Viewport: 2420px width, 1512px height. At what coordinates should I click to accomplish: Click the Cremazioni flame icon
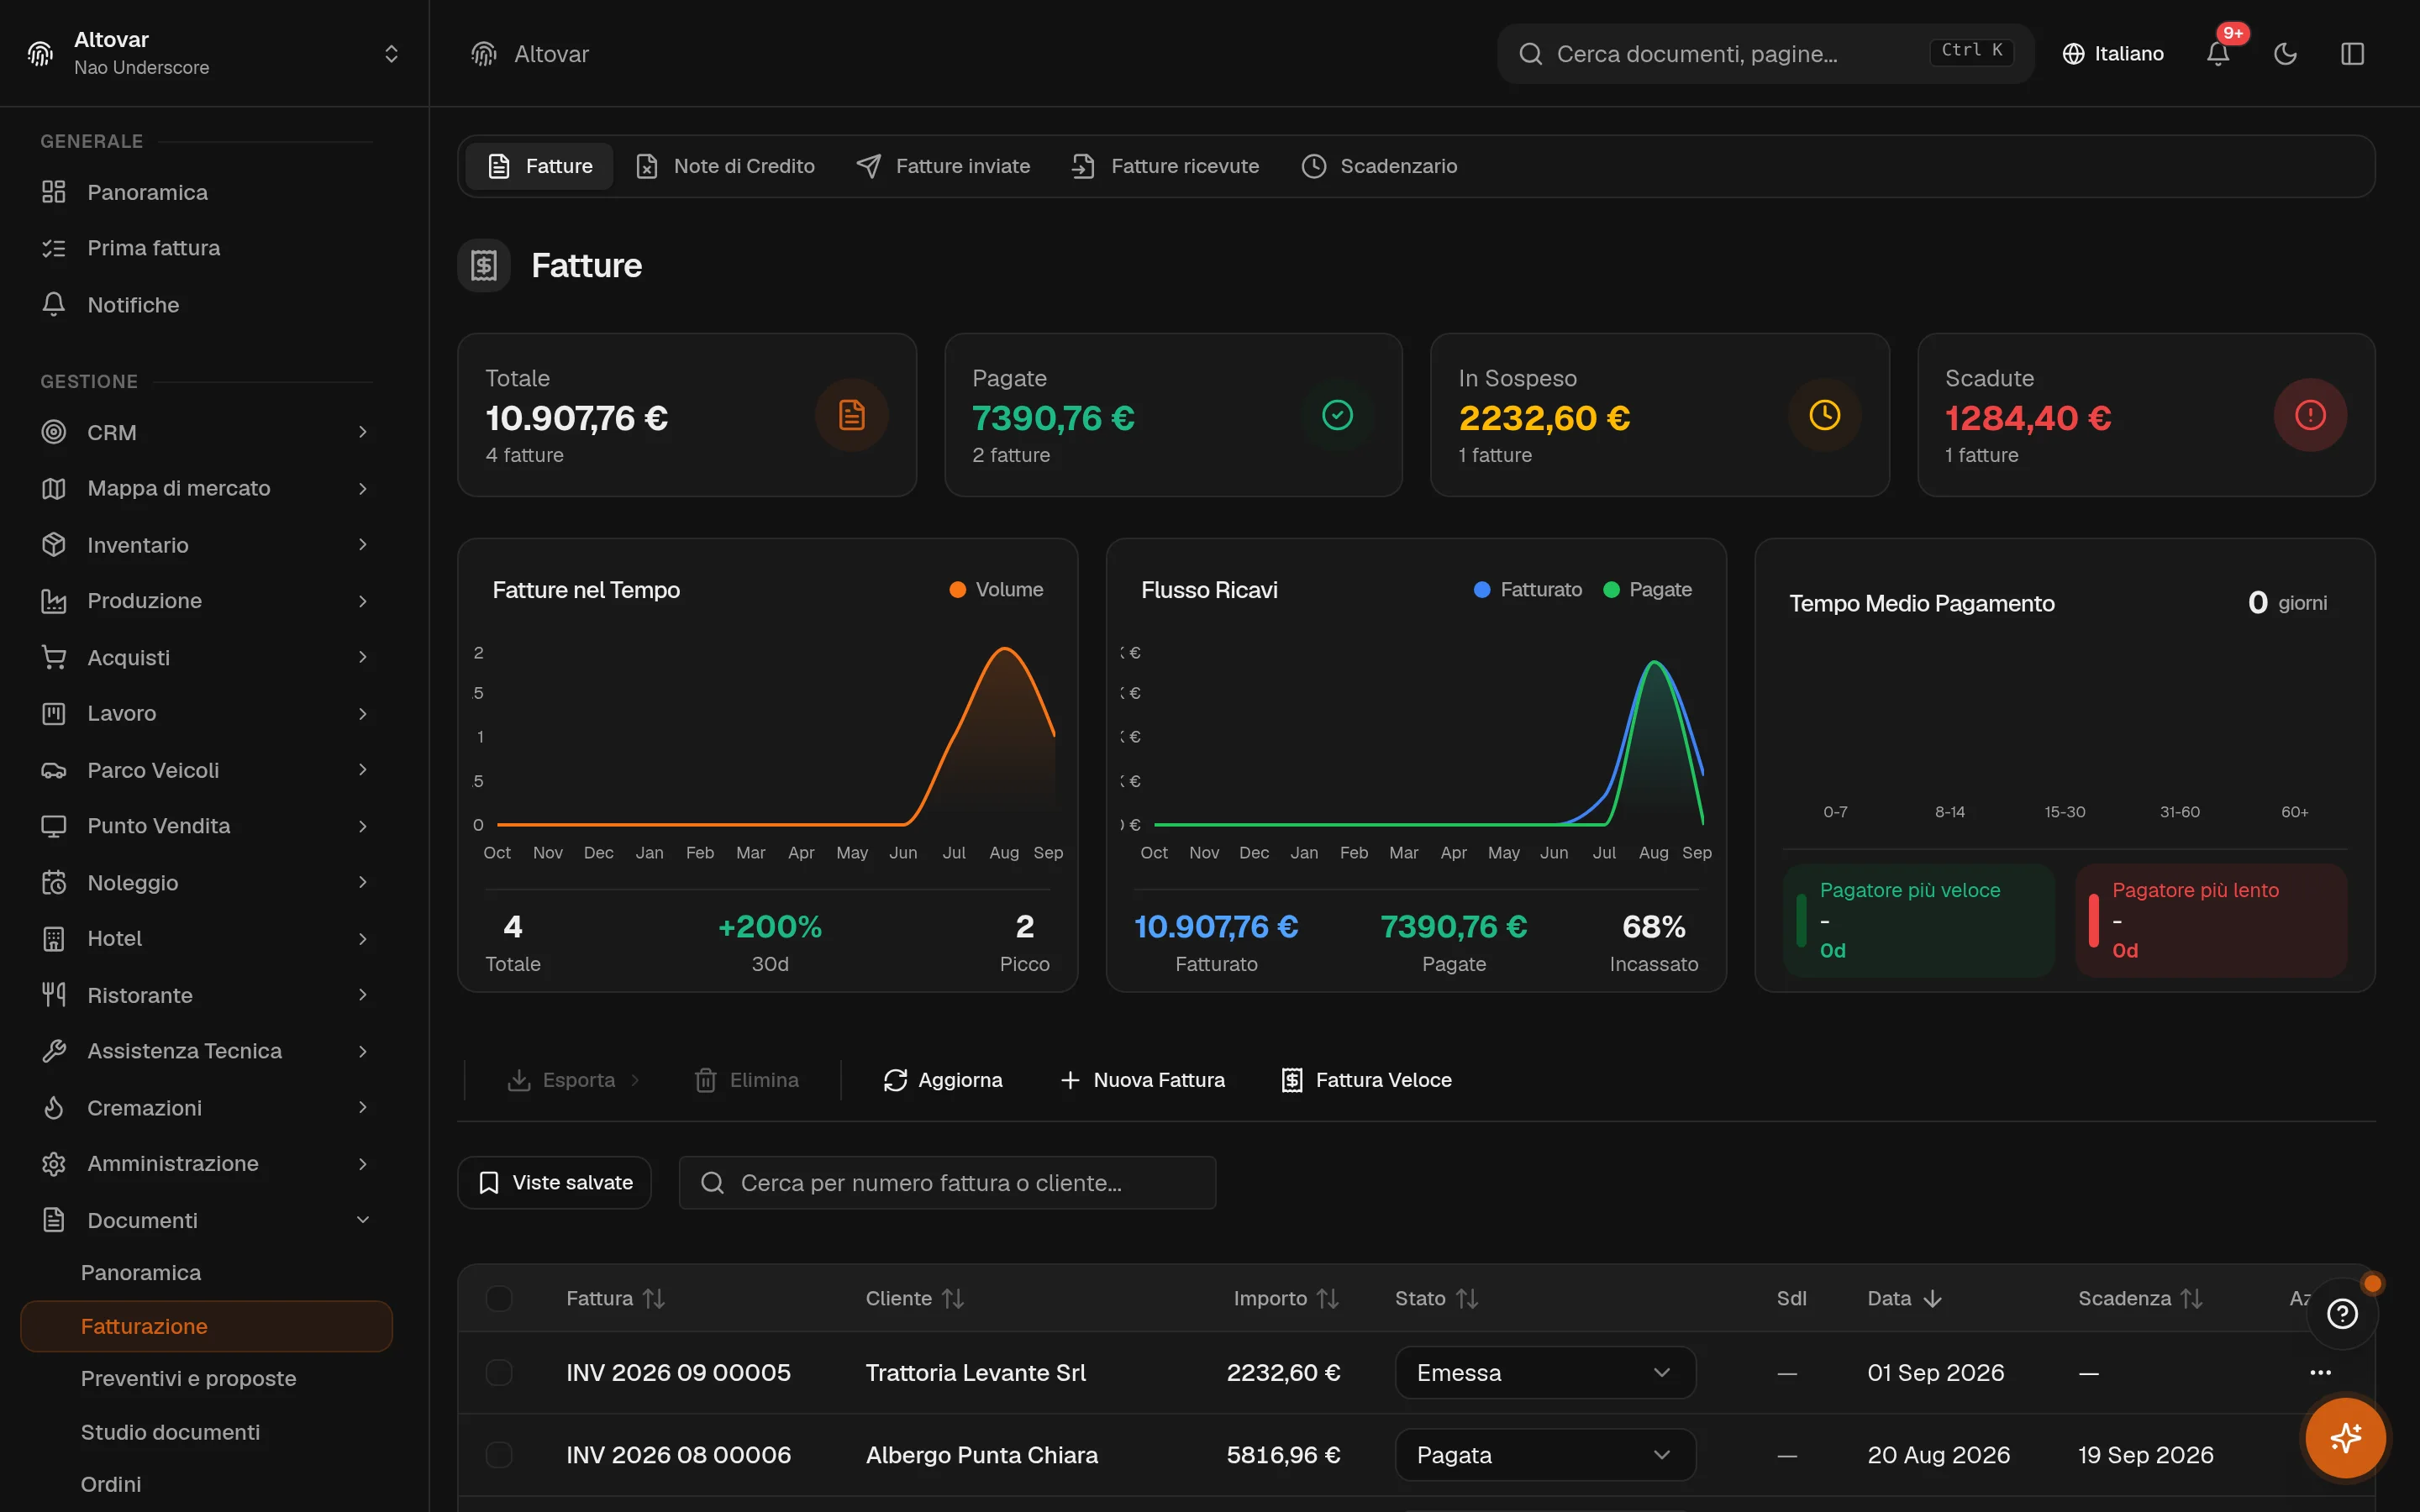tap(54, 1108)
